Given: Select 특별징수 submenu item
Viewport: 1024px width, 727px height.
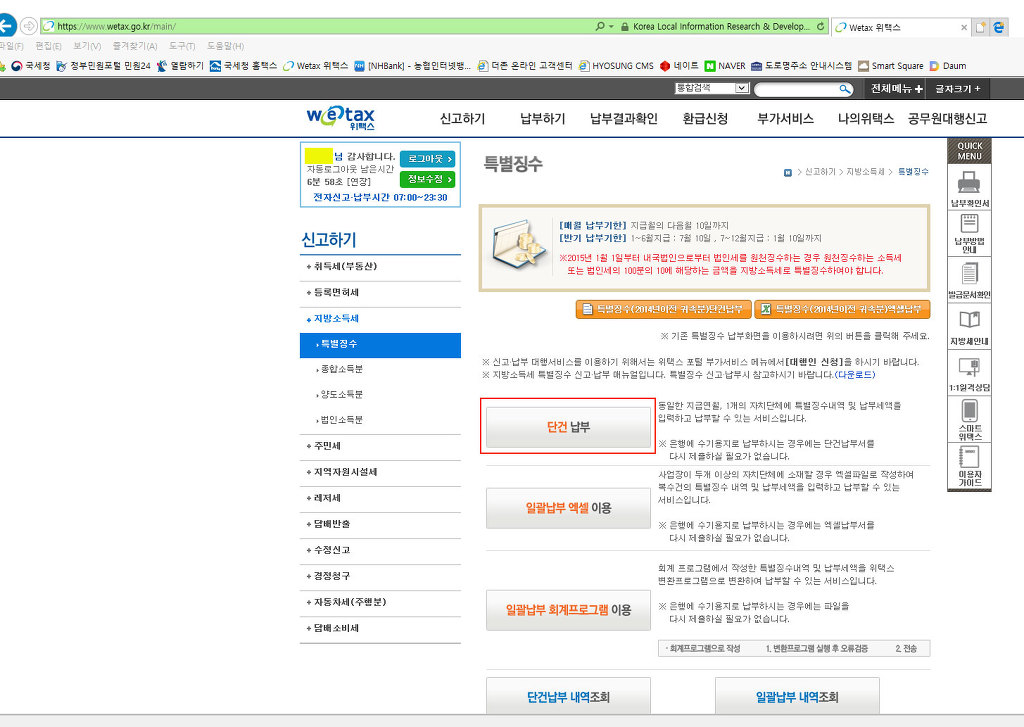Looking at the screenshot, I should pyautogui.click(x=380, y=345).
